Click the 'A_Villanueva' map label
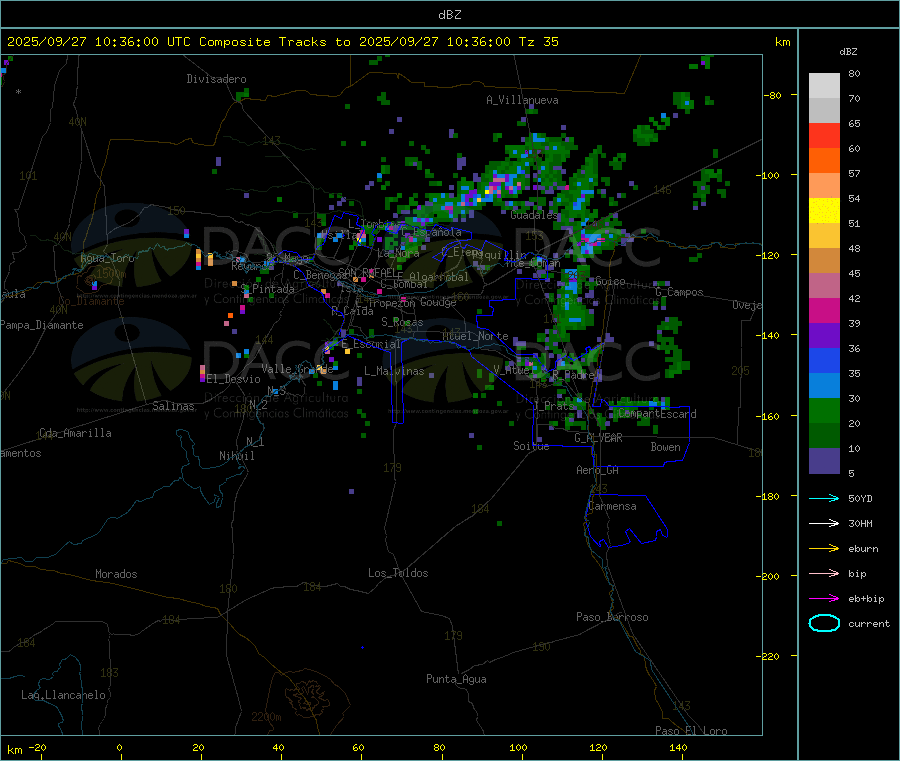The image size is (900, 761). coord(522,100)
